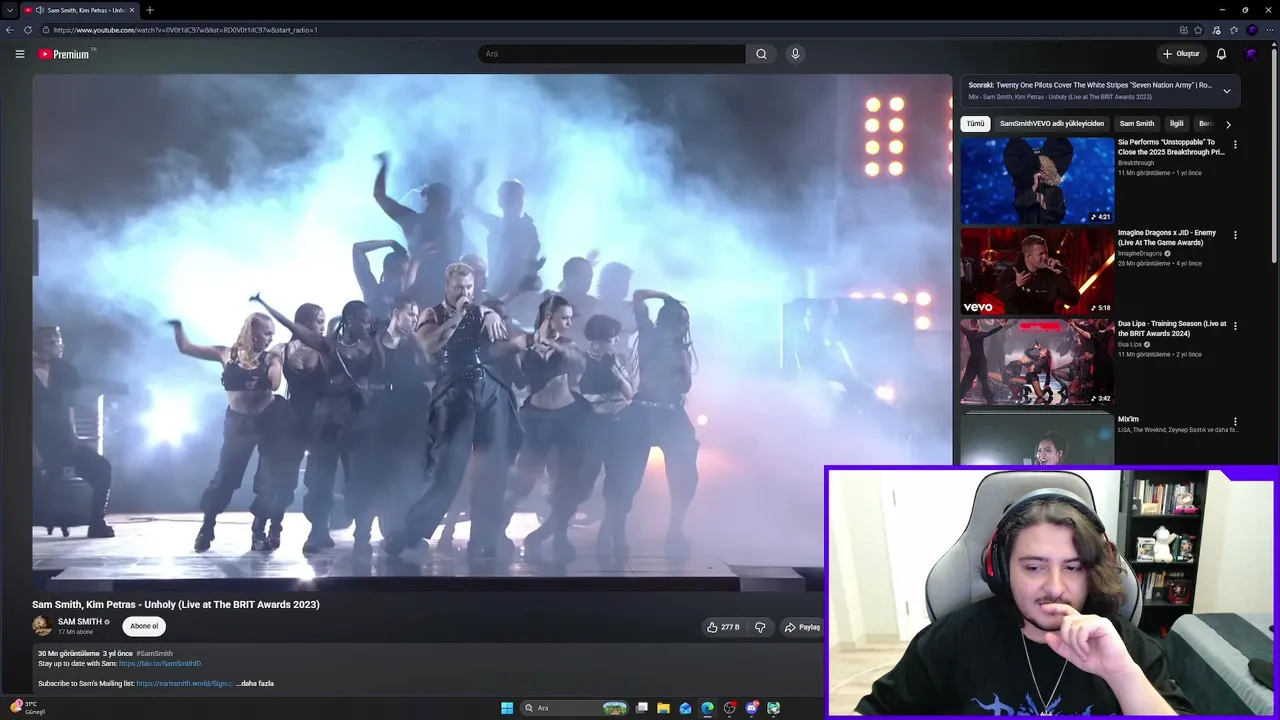Bookmark this page with star icon

[x=1198, y=30]
